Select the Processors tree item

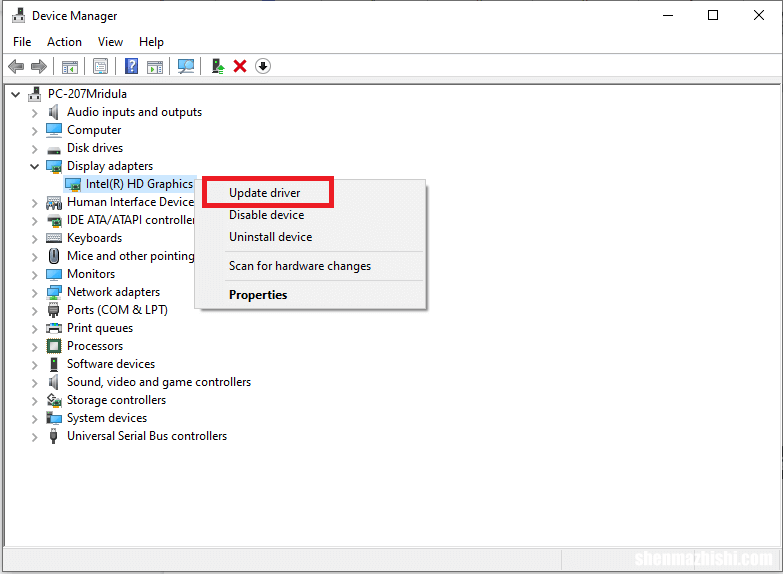pos(95,346)
